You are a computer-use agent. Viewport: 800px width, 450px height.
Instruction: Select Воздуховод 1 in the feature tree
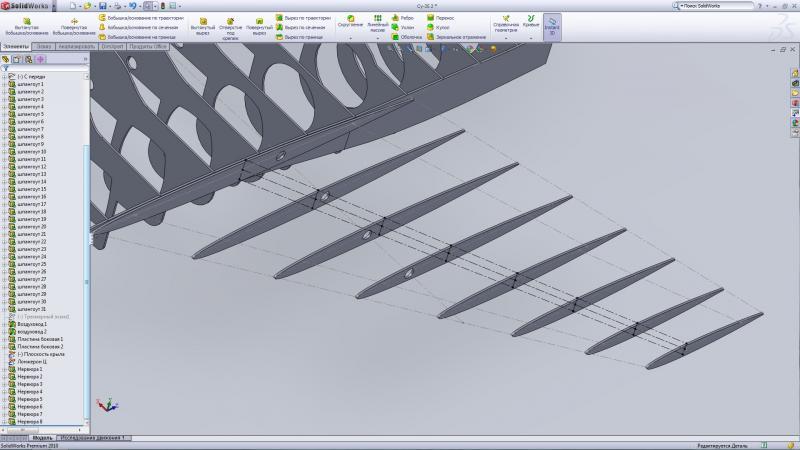click(x=32, y=324)
